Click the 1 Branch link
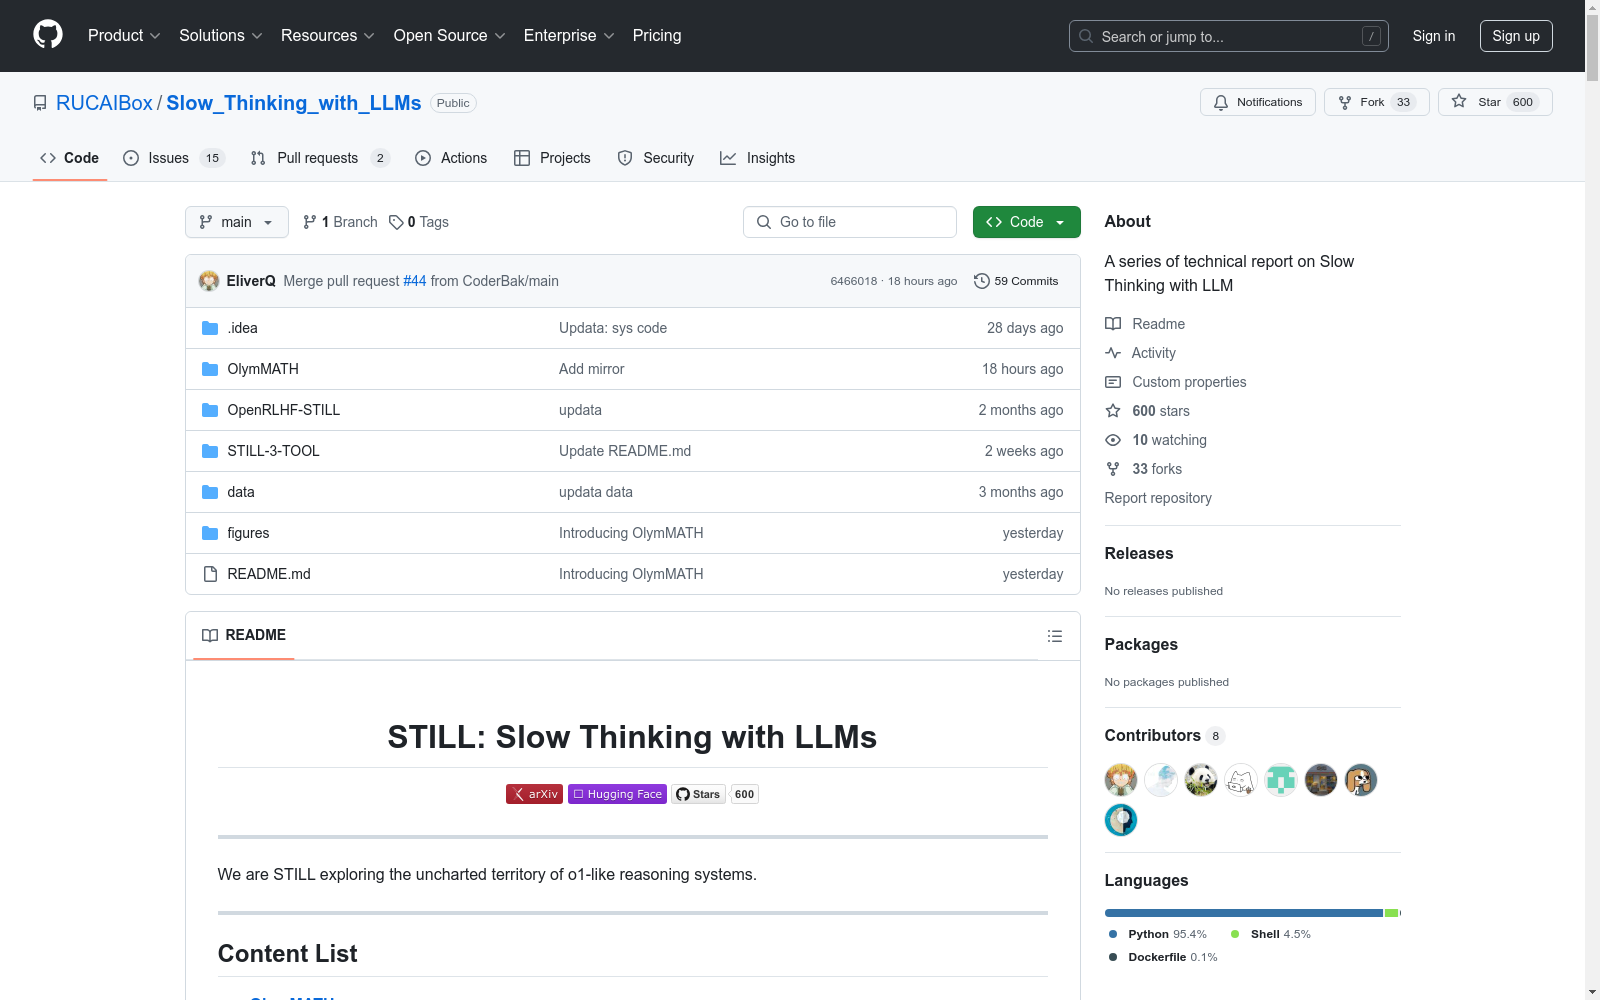Viewport: 1600px width, 1000px height. 340,222
